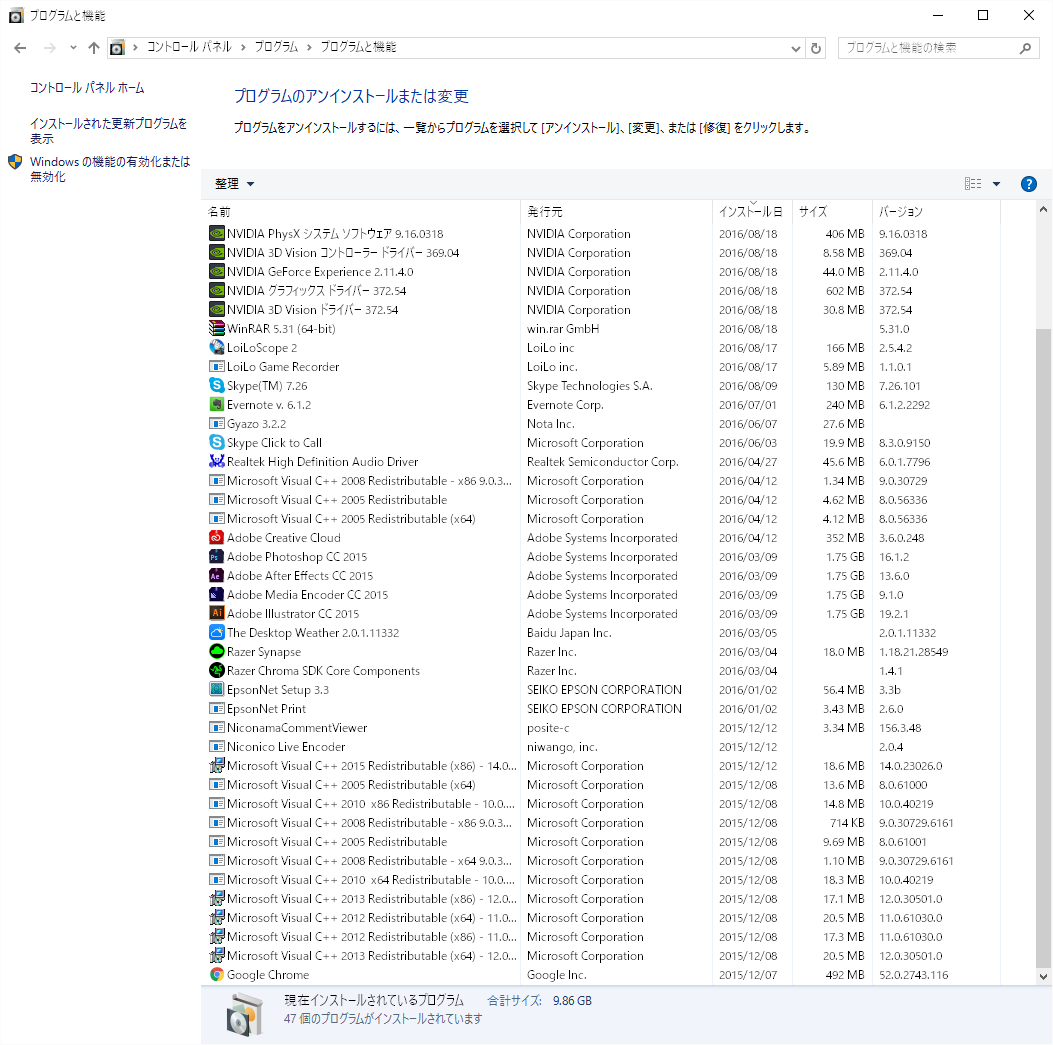Click プログラム in breadcrumb path
1053x1045 pixels.
(276, 47)
